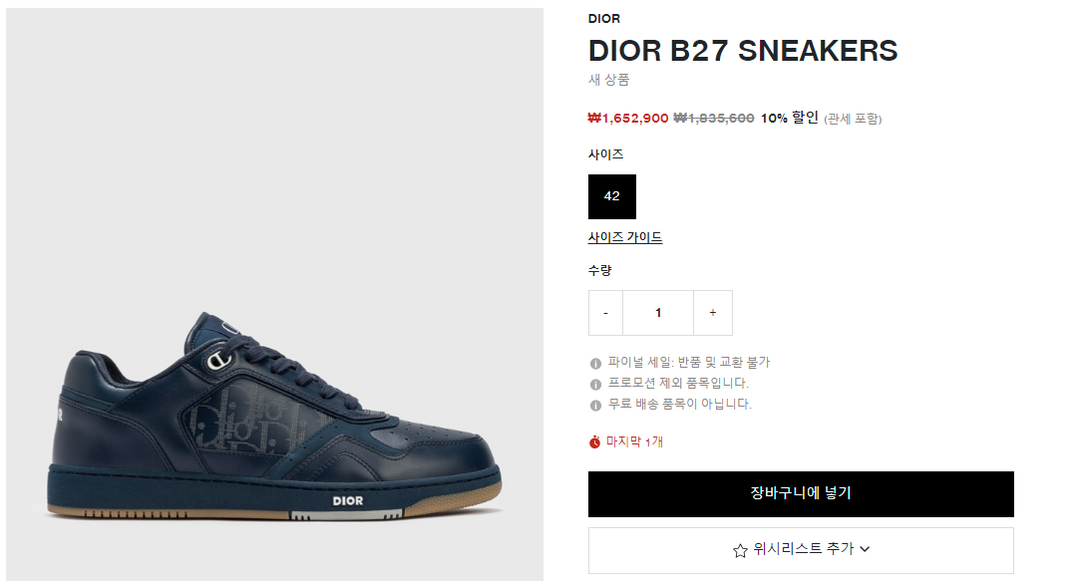
Task: Click the DIOR B27 SNEAKERS product title
Action: point(742,50)
